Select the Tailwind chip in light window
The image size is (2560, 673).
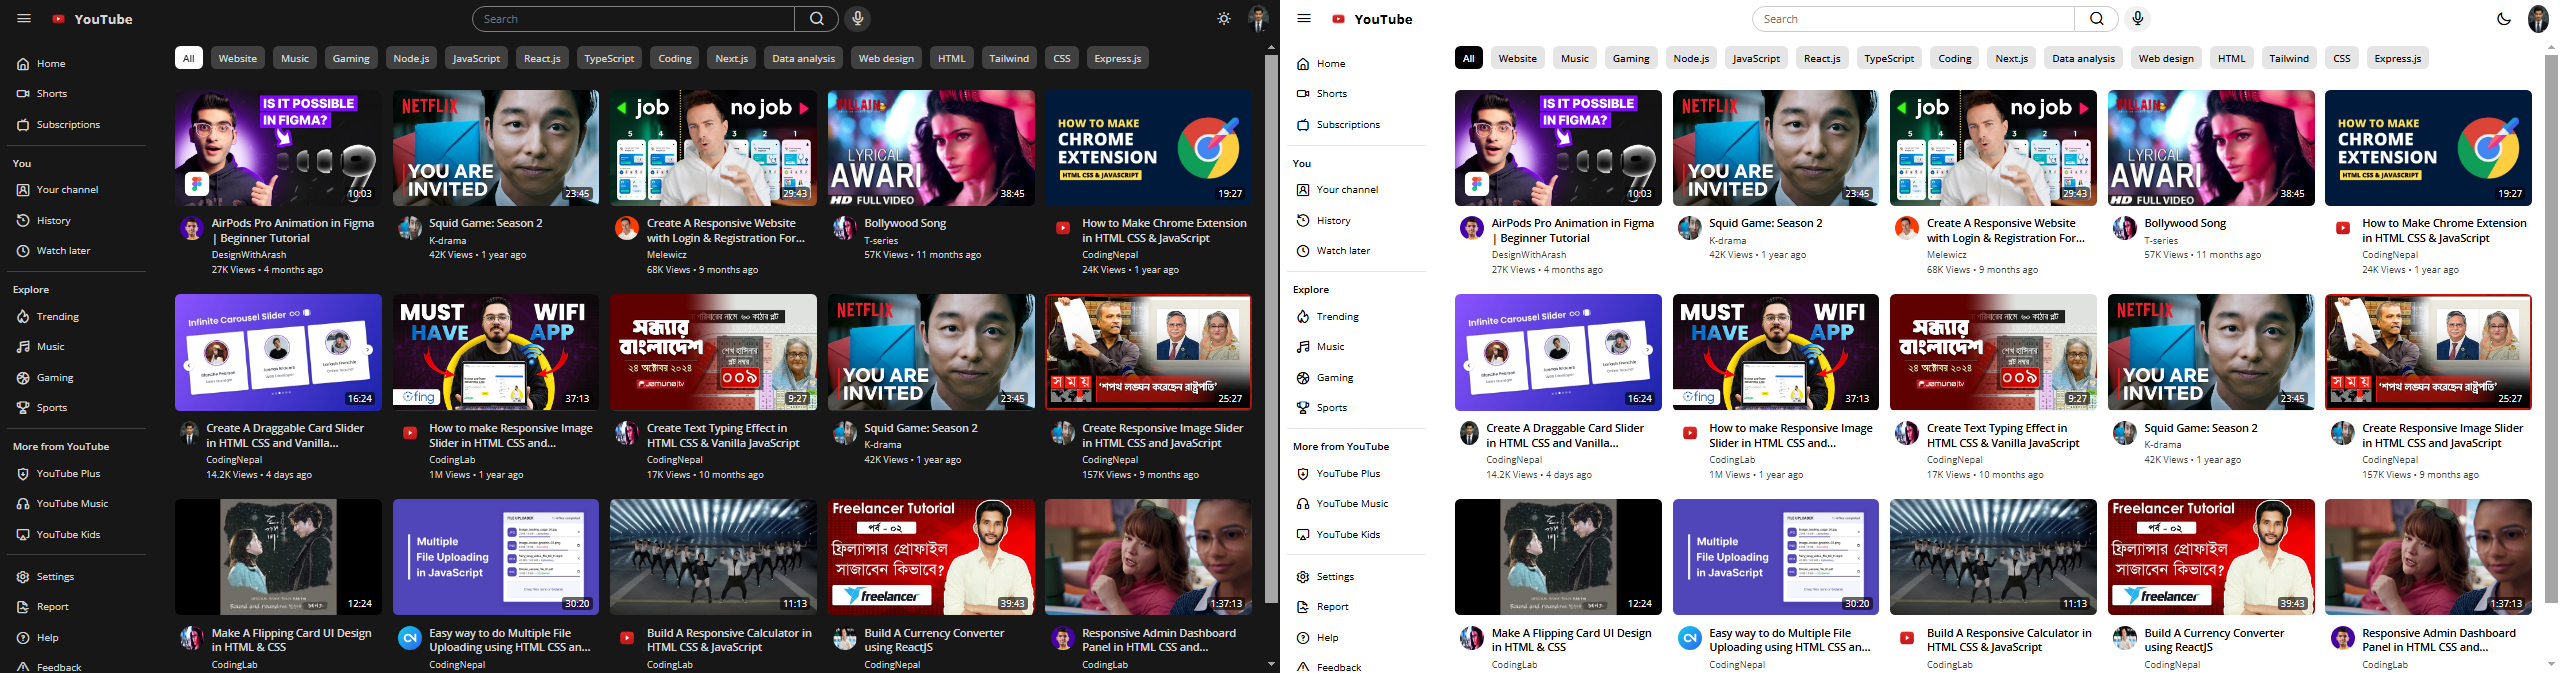[2289, 58]
